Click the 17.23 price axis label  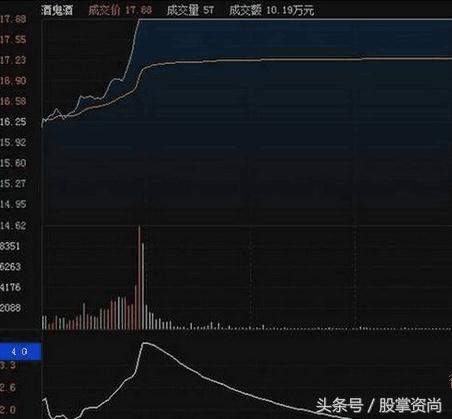pos(13,60)
